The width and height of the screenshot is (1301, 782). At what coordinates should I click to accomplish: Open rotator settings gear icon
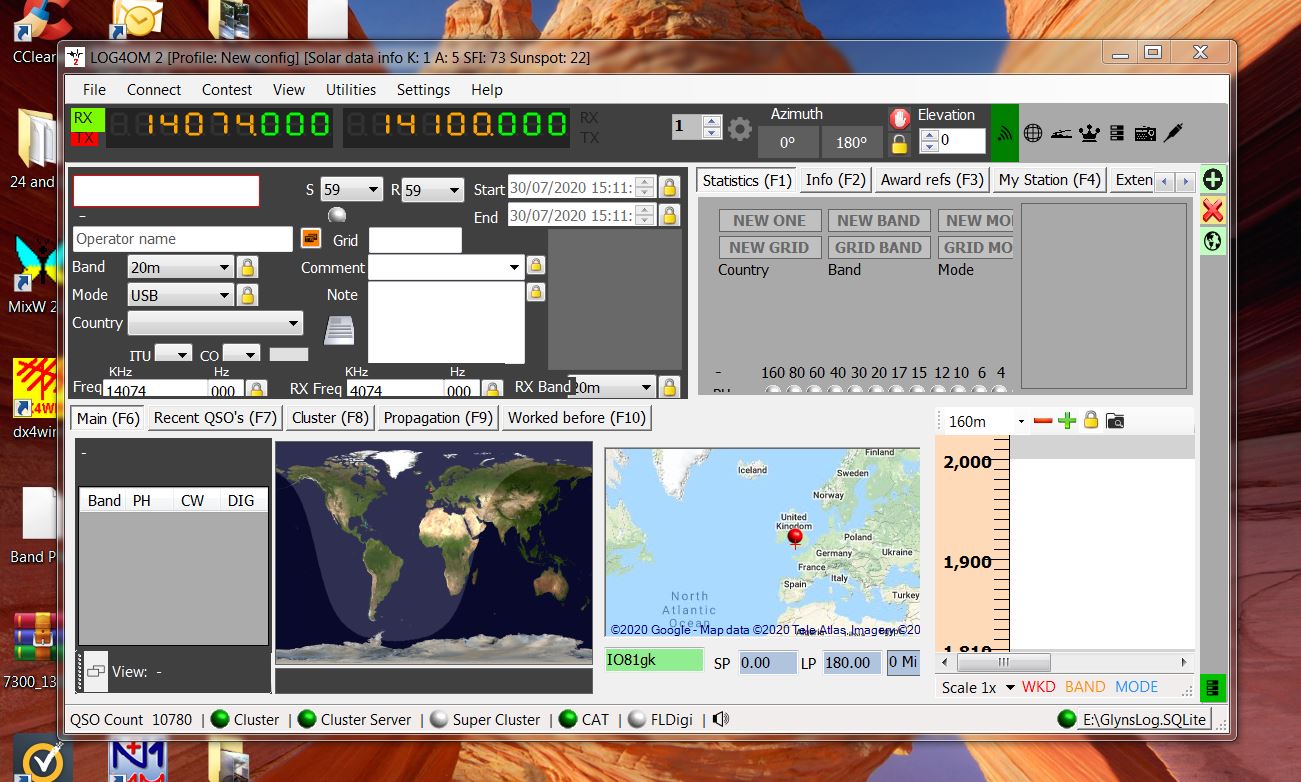[740, 129]
